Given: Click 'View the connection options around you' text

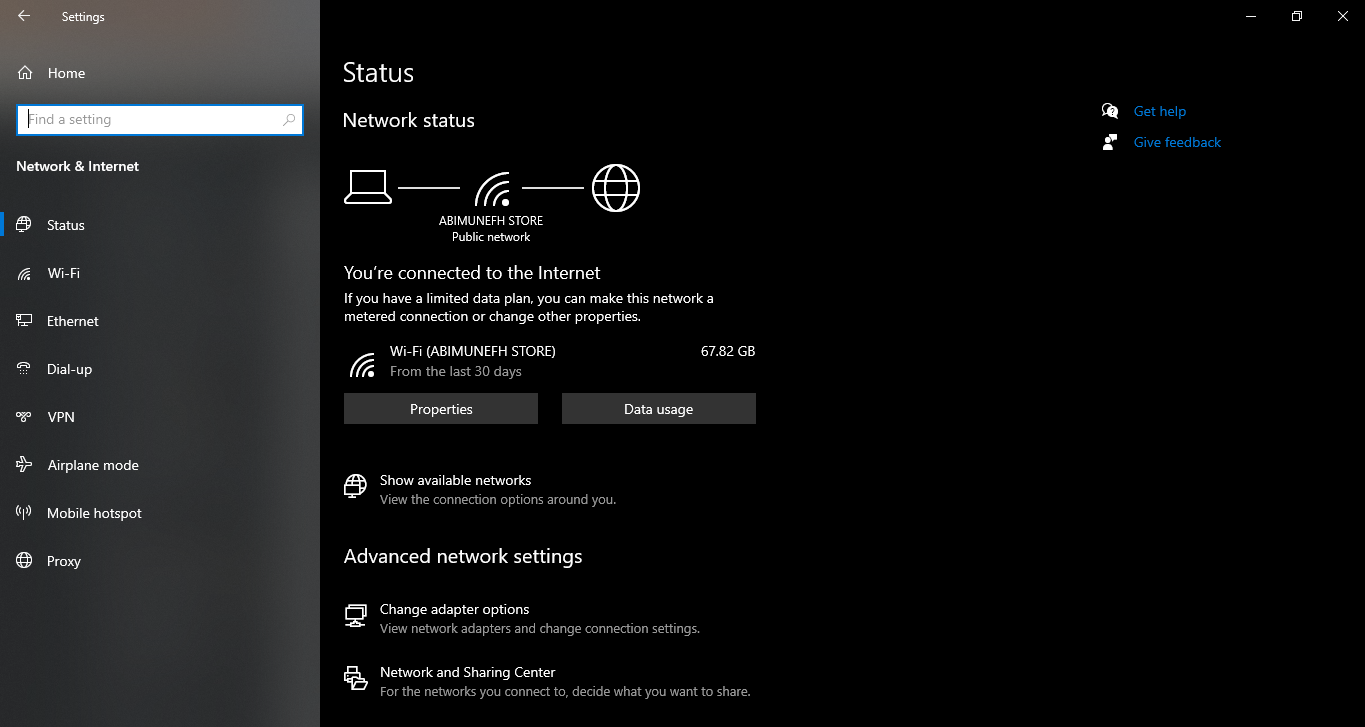Looking at the screenshot, I should [498, 499].
